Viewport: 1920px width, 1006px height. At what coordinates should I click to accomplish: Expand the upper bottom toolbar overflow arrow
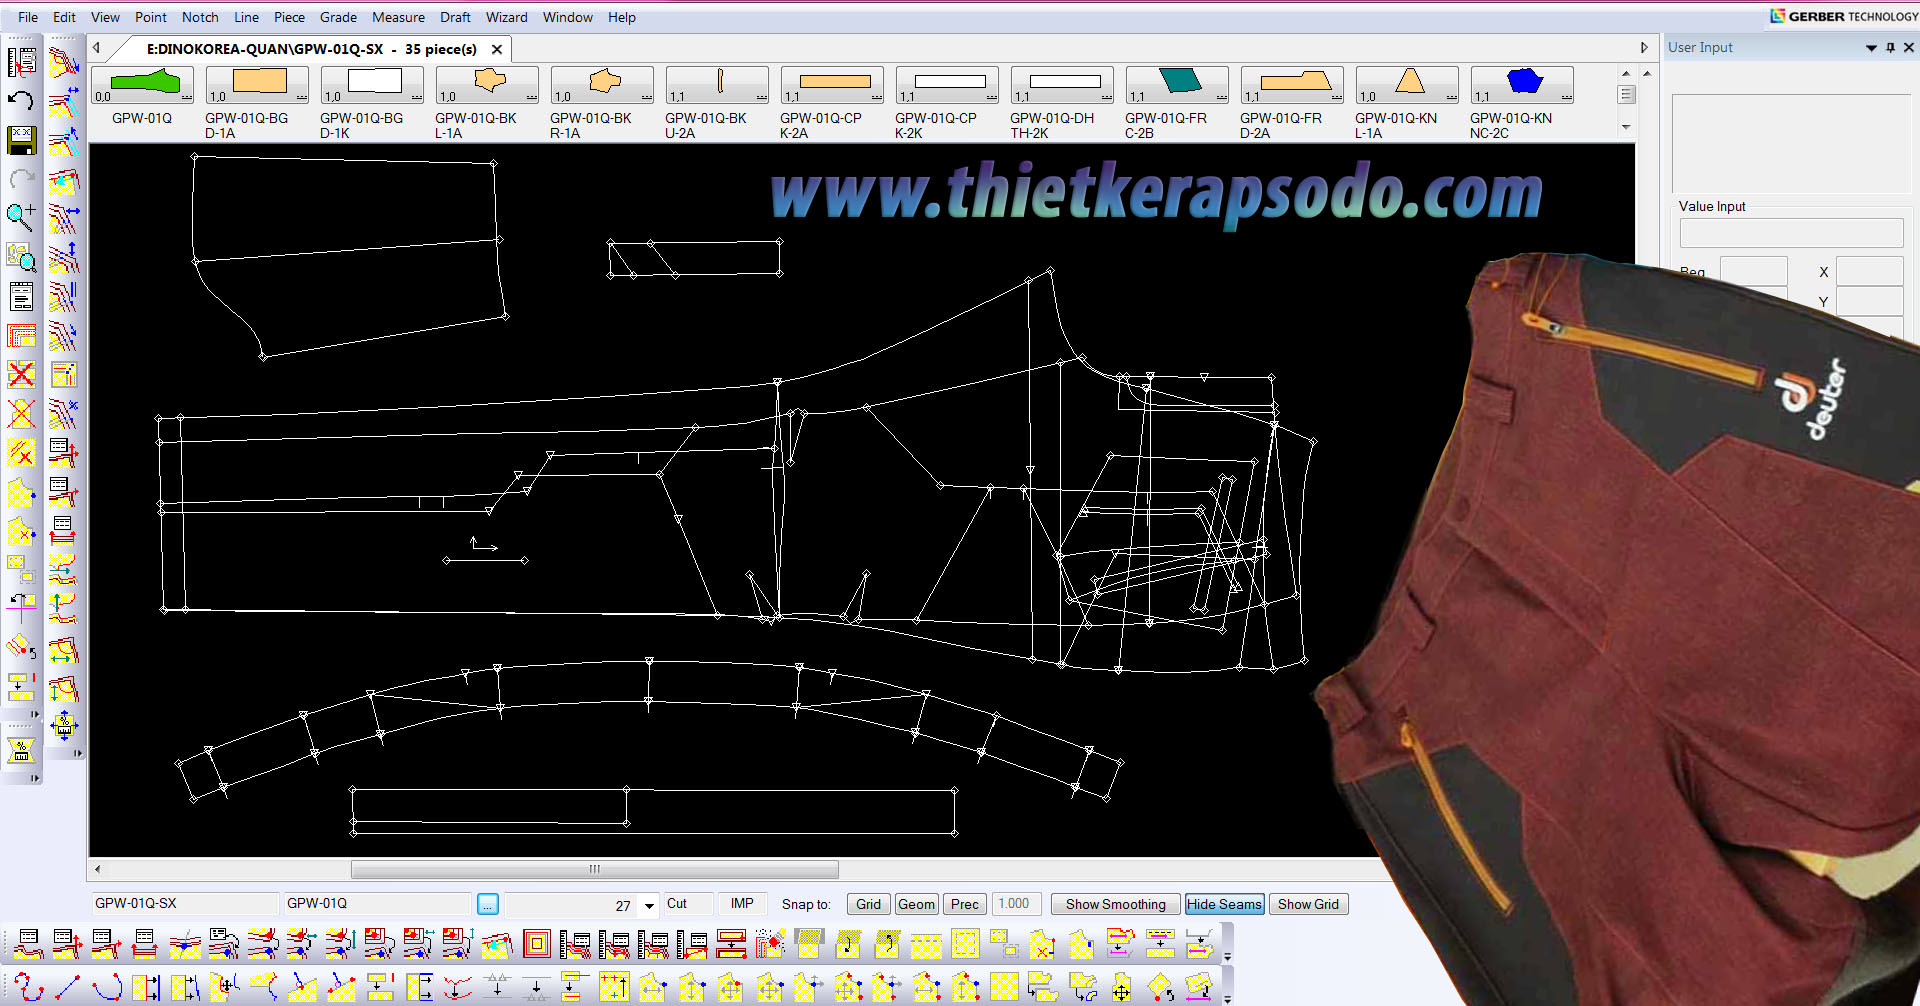1227,957
